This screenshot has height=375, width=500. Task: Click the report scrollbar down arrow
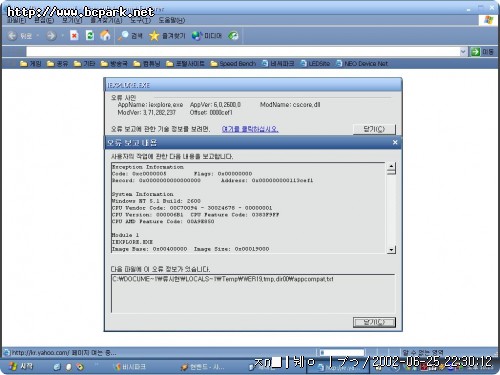(x=391, y=250)
